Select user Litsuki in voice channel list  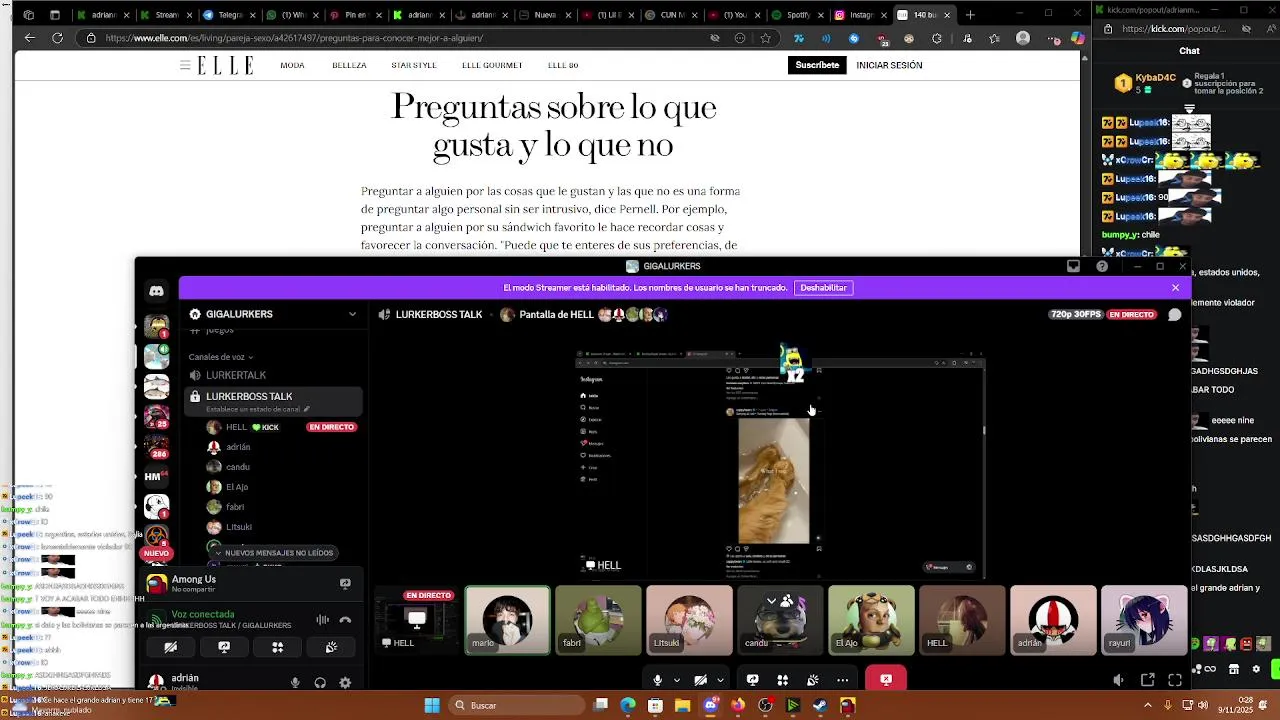click(239, 527)
